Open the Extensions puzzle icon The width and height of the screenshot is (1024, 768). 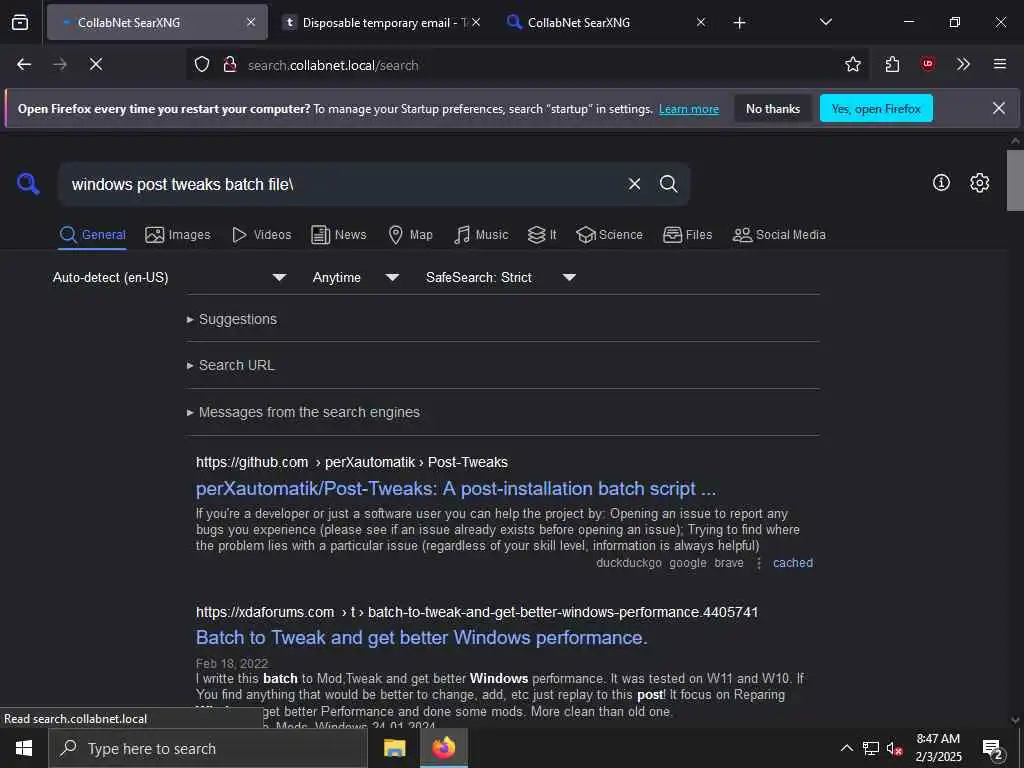click(x=892, y=64)
